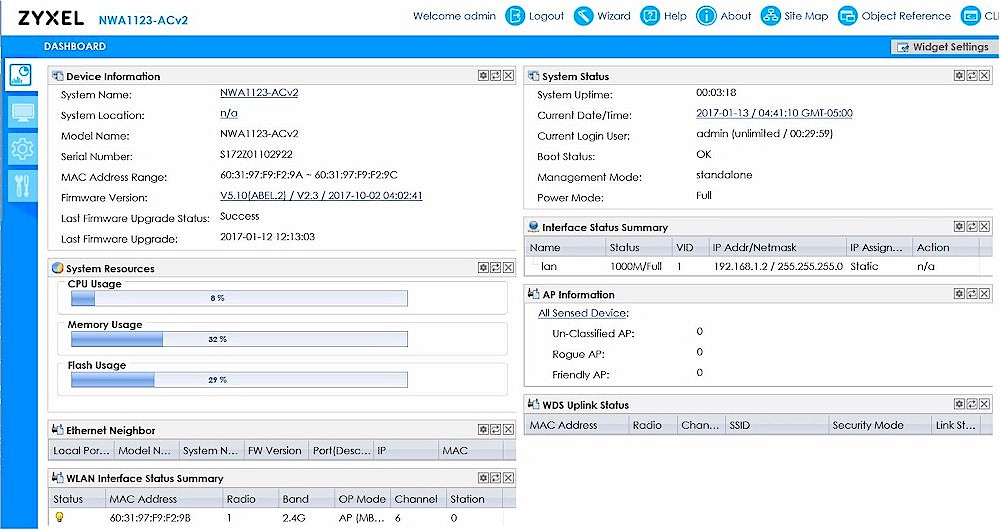This screenshot has width=1000, height=530.
Task: Close the Interface Status Summary widget
Action: [985, 226]
